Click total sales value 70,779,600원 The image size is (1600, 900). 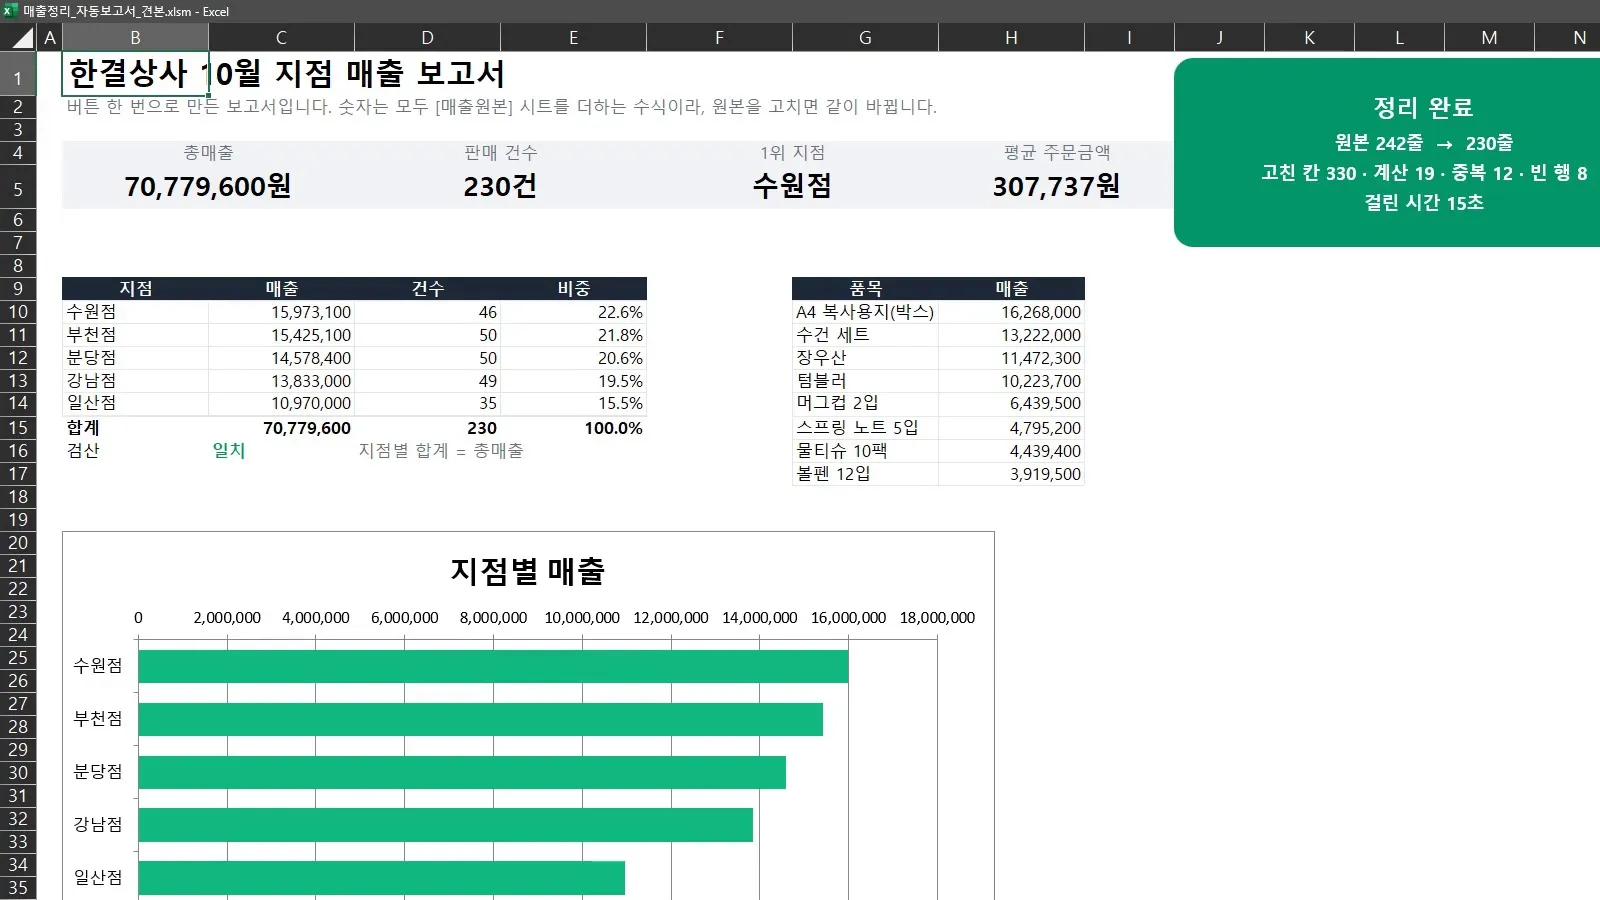coord(208,186)
